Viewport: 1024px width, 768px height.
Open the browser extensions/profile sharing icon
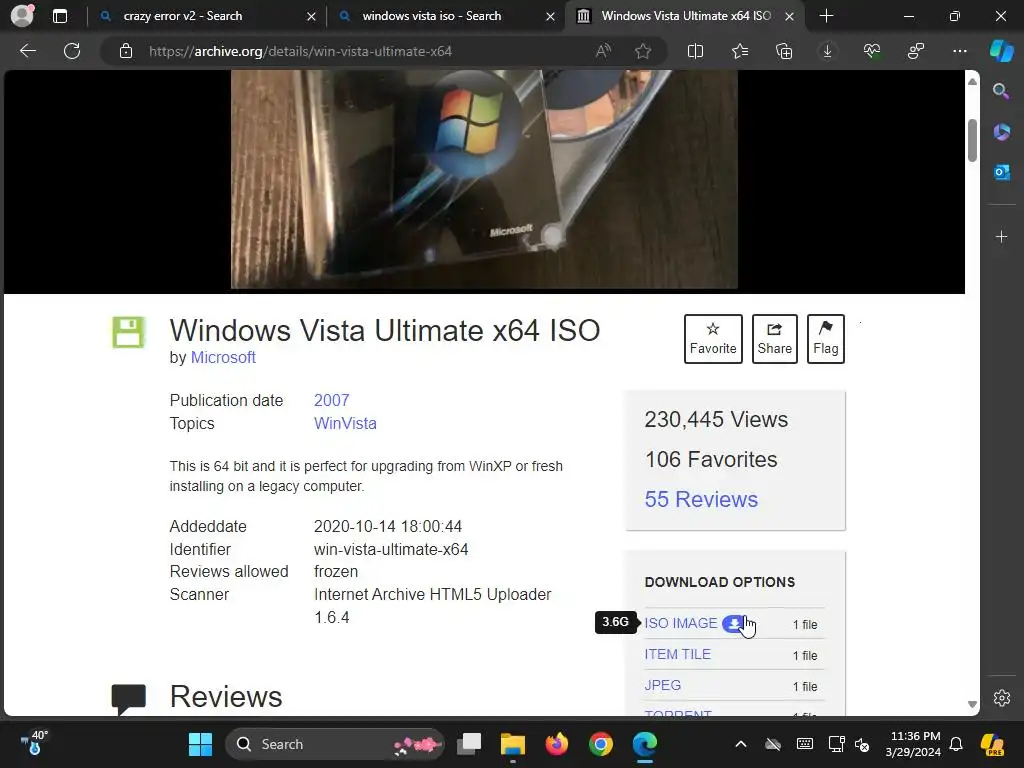point(916,51)
